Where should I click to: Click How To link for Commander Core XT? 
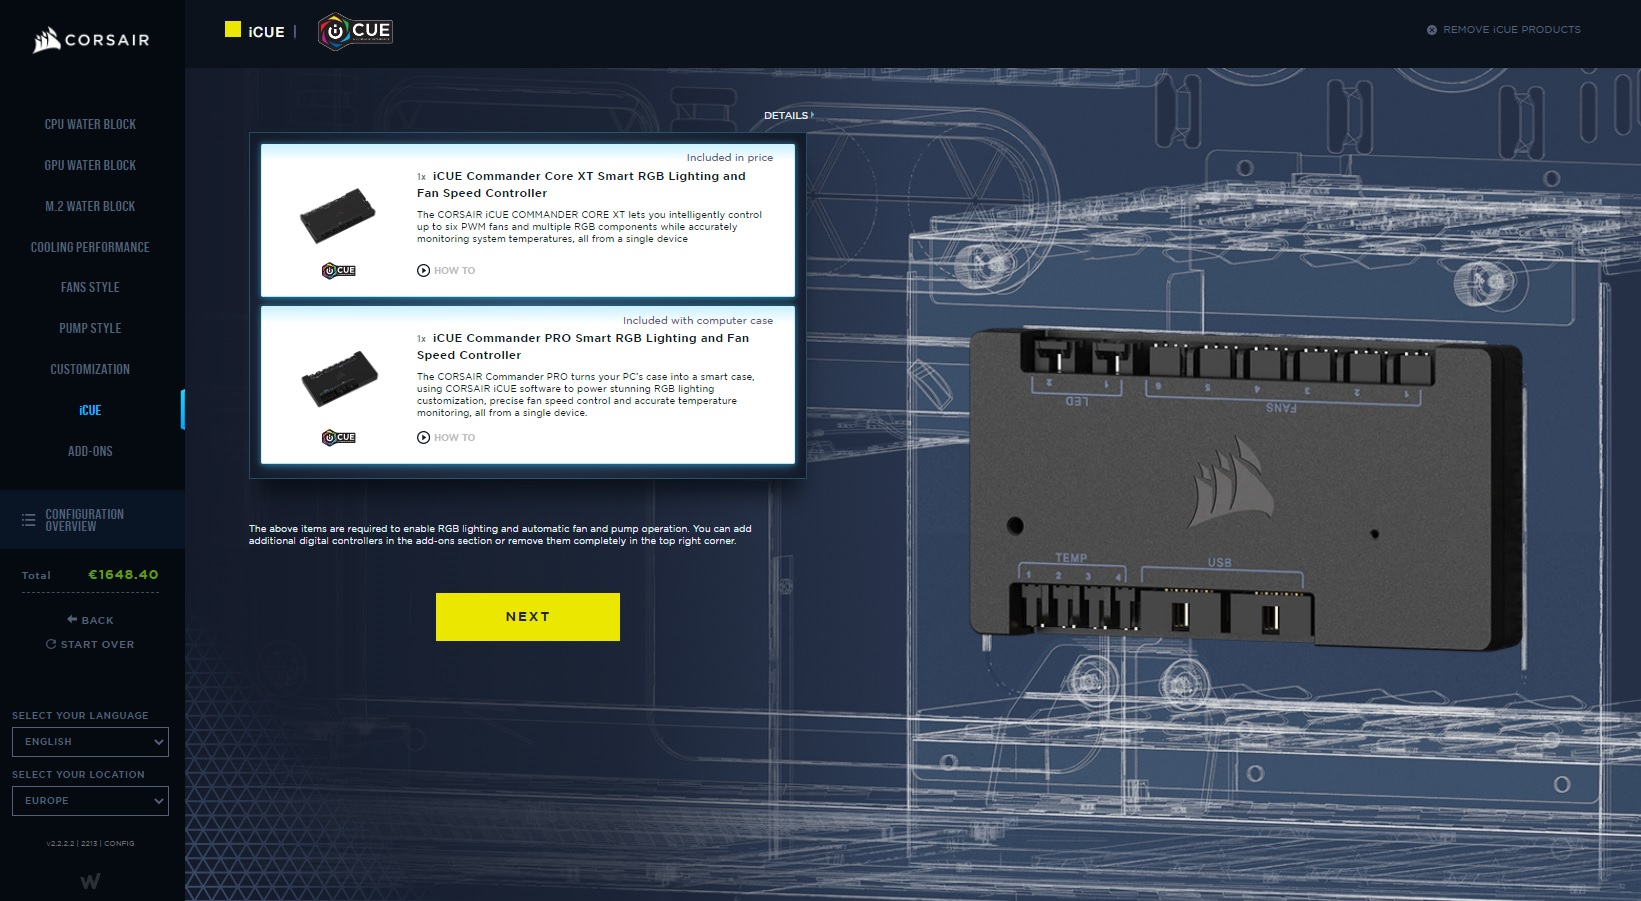454,271
